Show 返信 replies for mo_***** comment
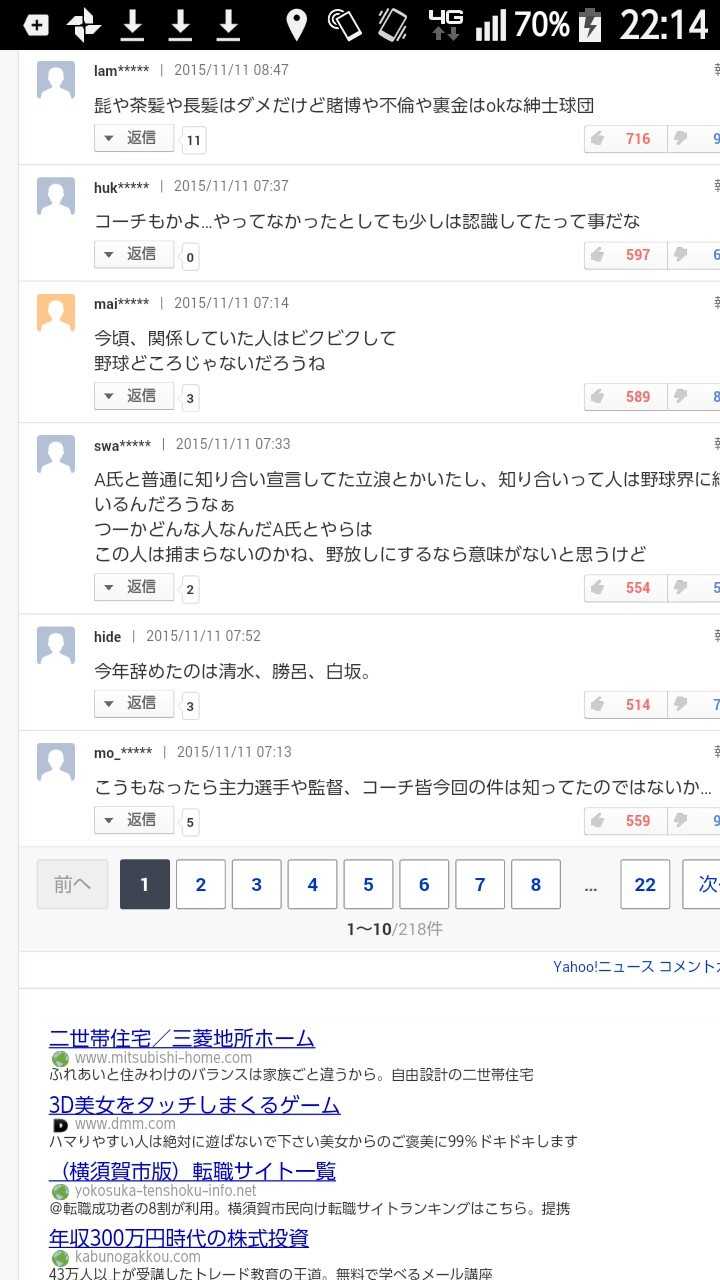The height and width of the screenshot is (1280, 720). pos(134,820)
